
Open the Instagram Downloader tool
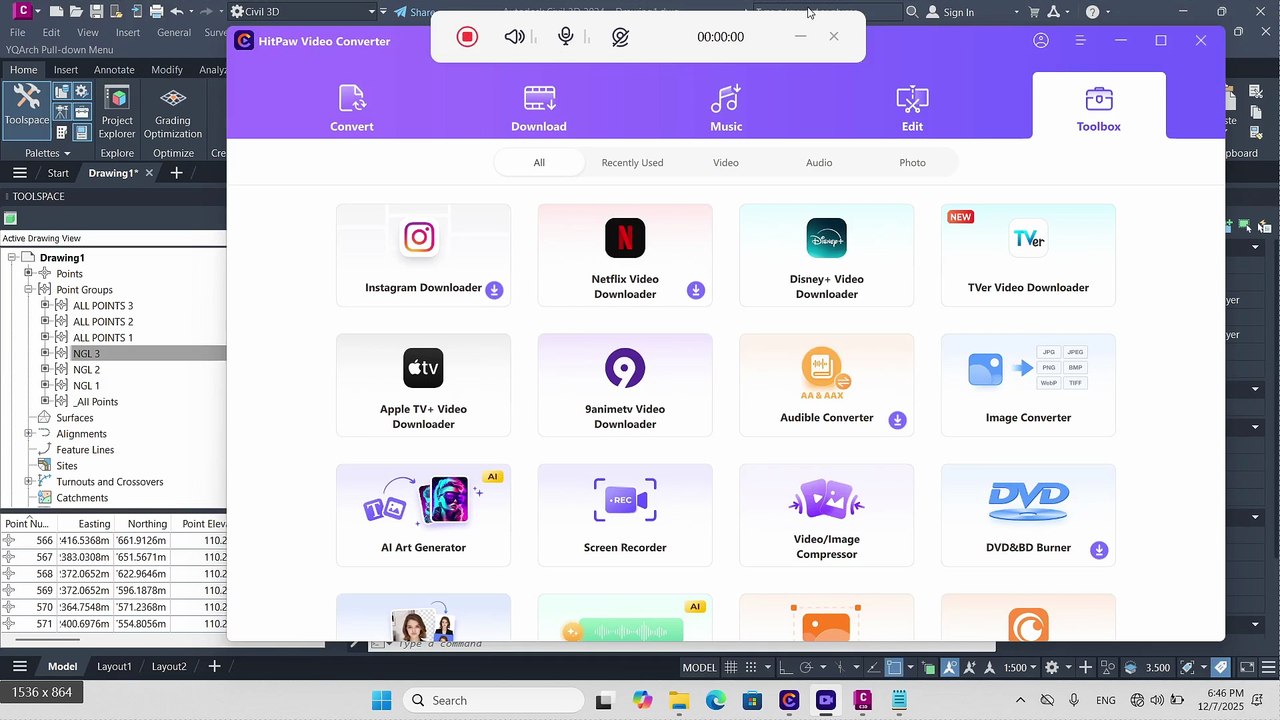pyautogui.click(x=423, y=255)
